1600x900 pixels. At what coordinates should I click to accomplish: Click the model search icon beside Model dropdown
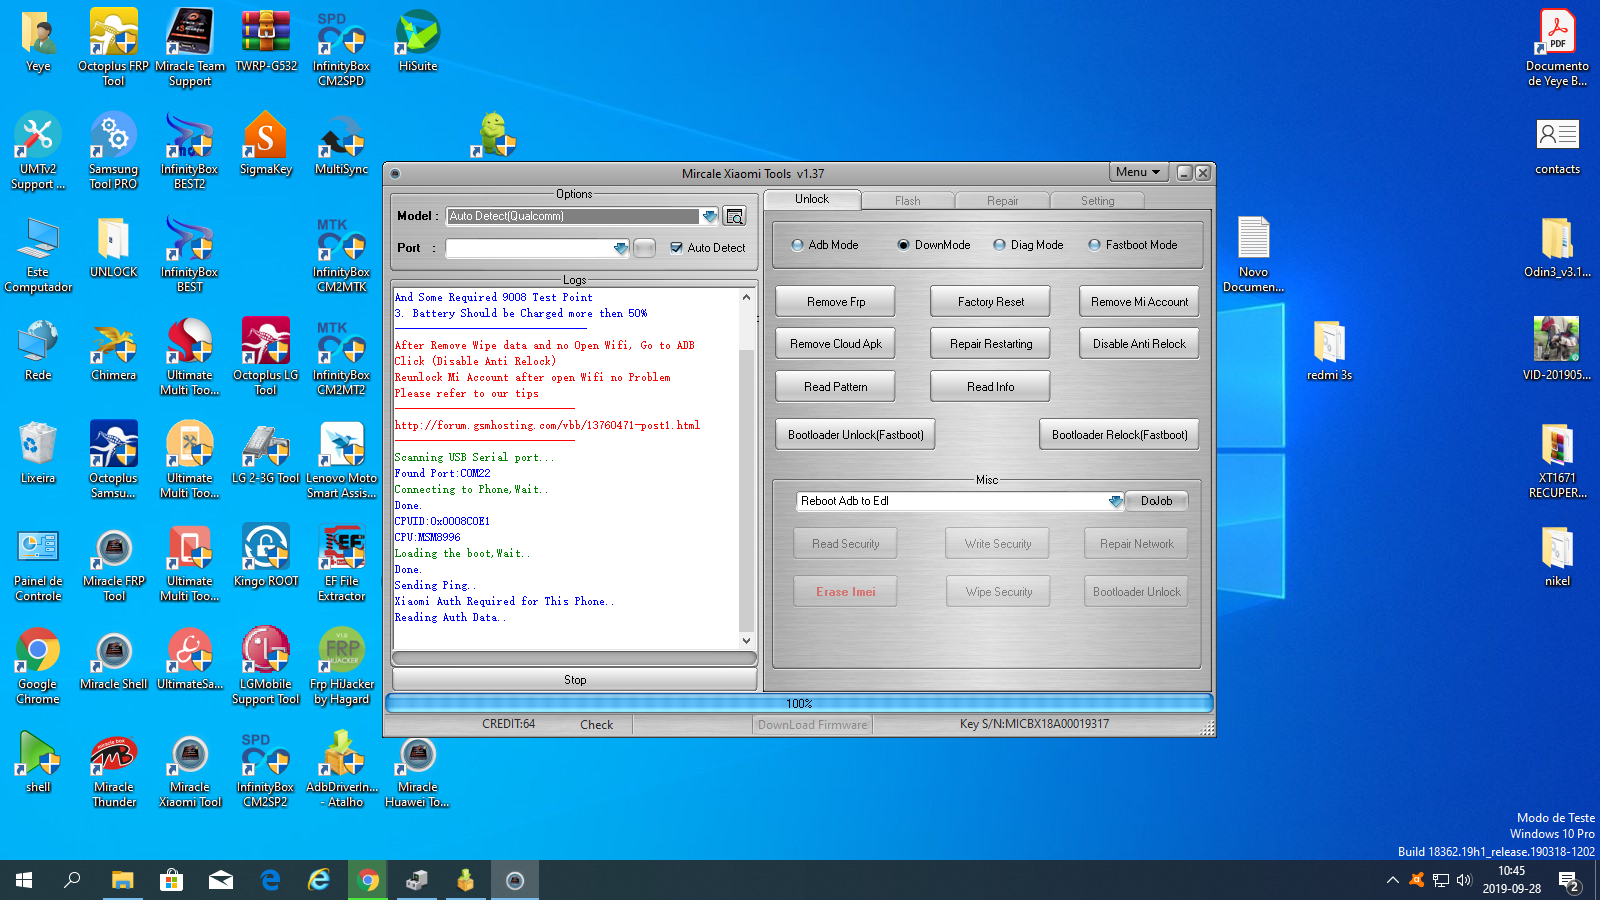pyautogui.click(x=735, y=216)
